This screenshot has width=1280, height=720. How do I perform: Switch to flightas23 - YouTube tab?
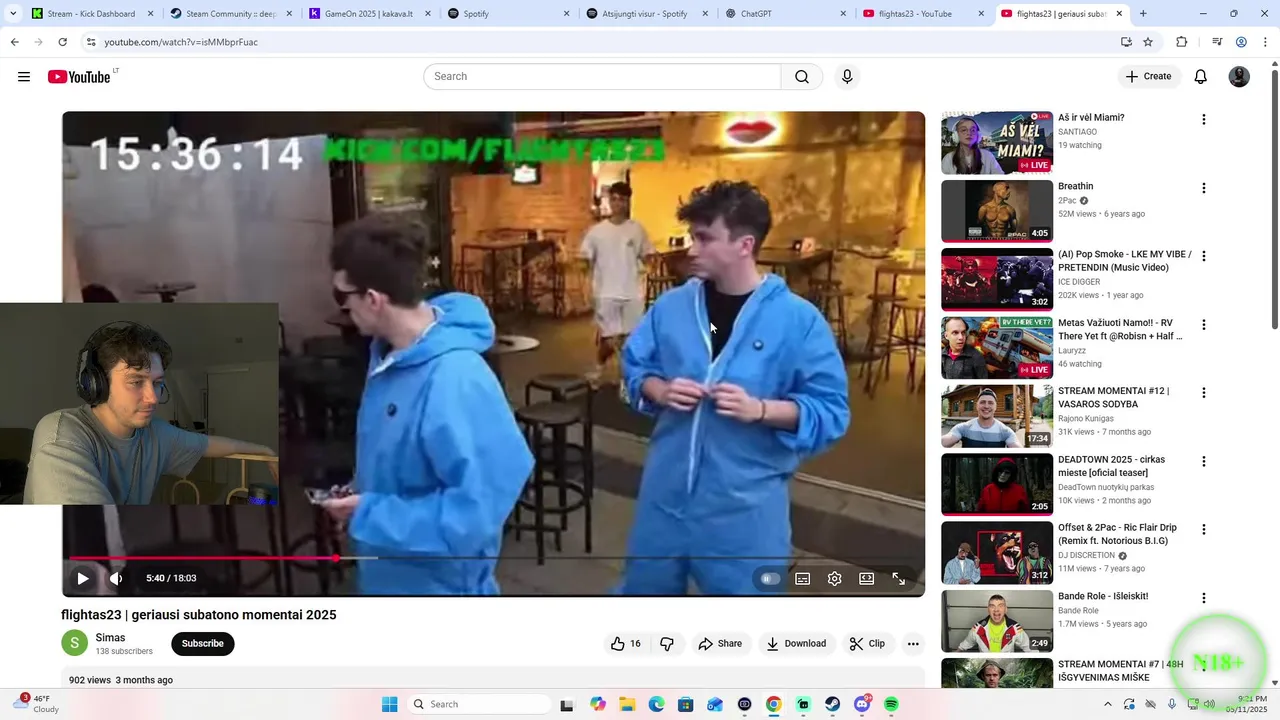click(922, 14)
